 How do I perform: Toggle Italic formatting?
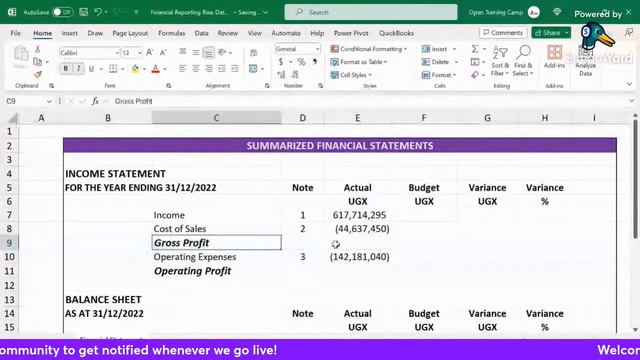coord(78,69)
